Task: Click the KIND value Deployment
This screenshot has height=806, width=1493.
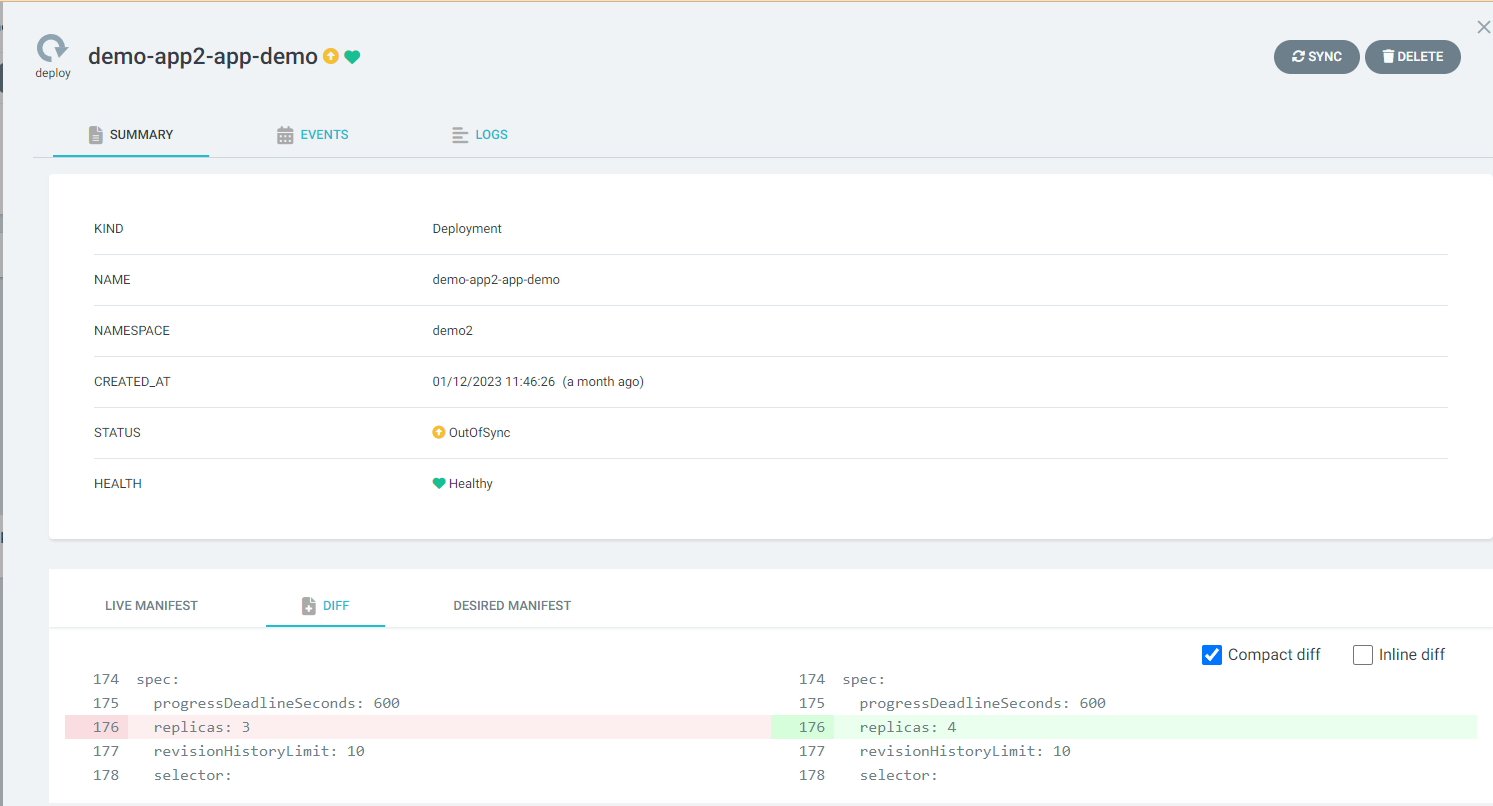Action: click(x=467, y=229)
